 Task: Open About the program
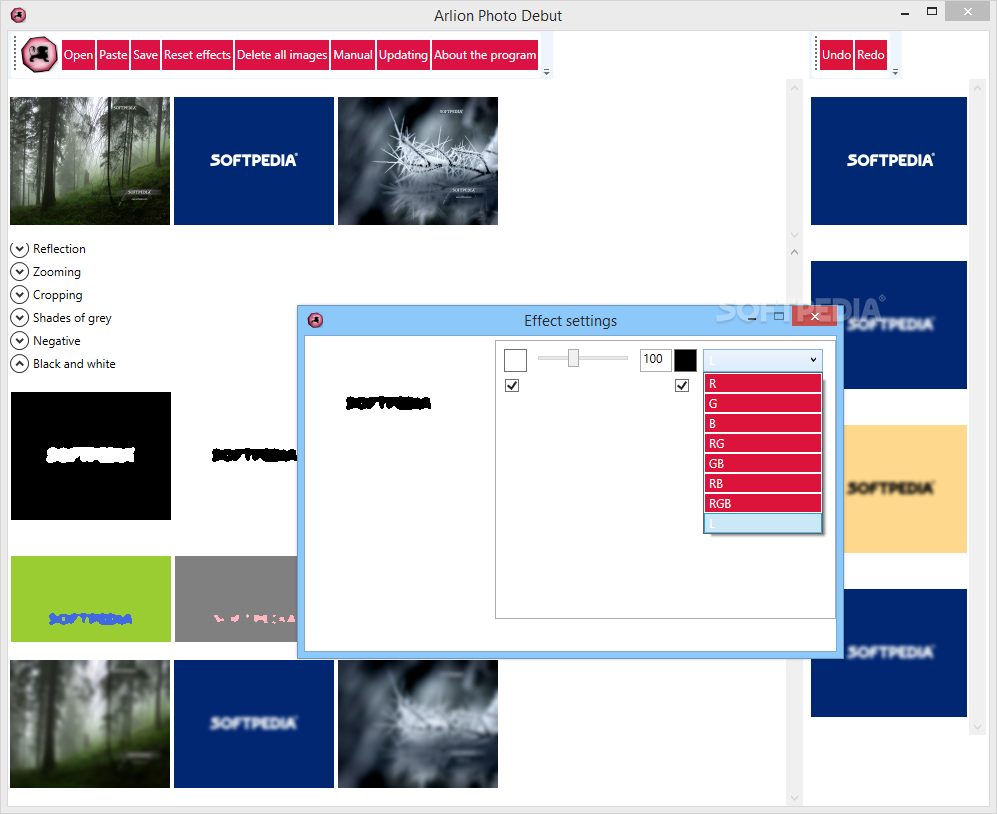pos(485,55)
